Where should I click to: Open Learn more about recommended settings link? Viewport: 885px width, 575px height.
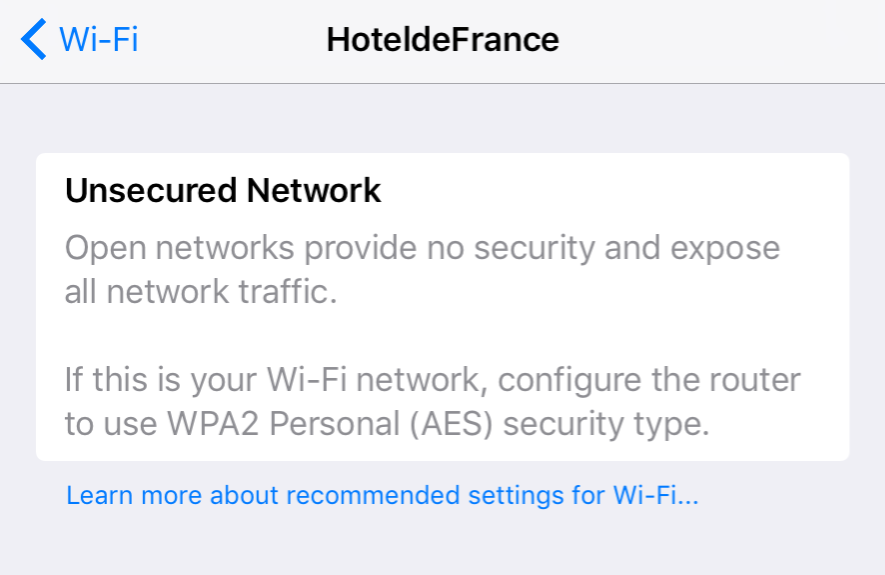pos(382,495)
